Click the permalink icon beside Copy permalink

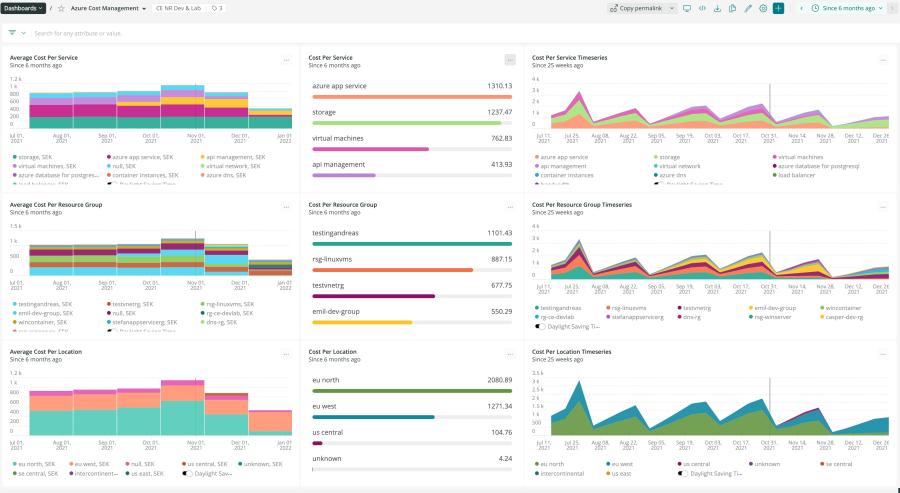pyautogui.click(x=614, y=9)
